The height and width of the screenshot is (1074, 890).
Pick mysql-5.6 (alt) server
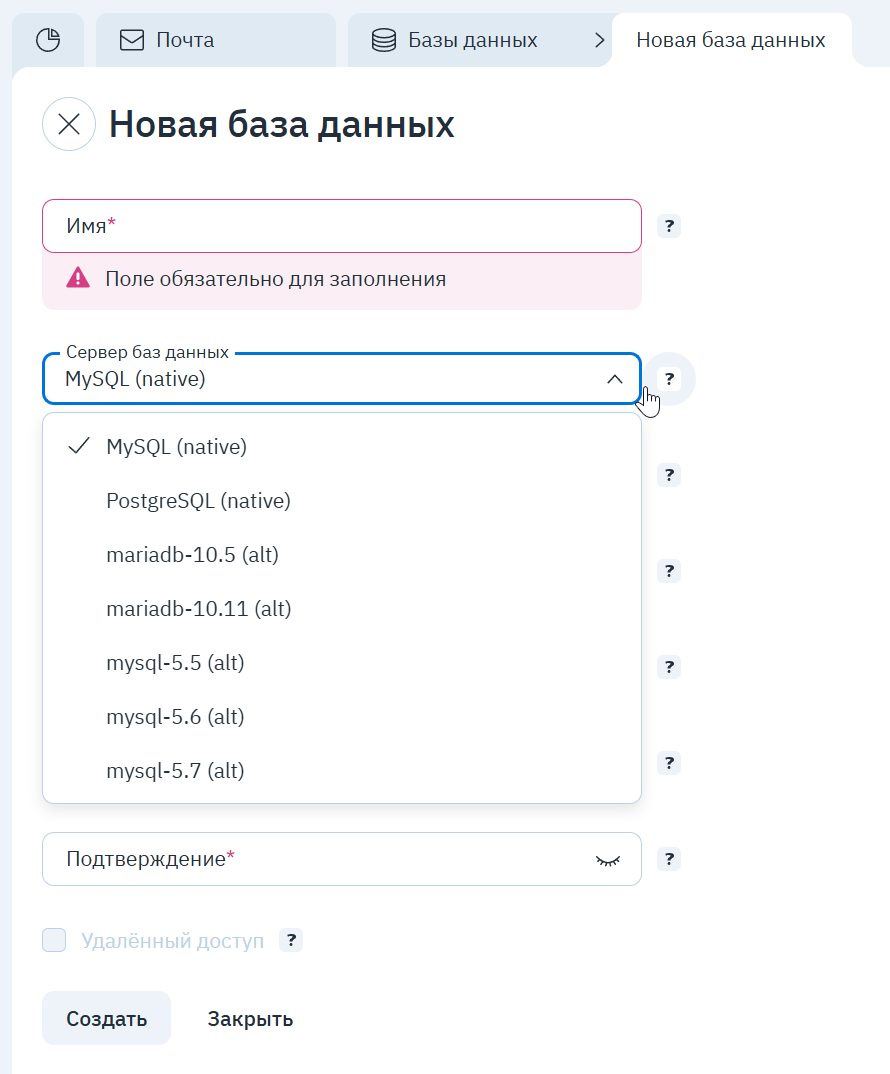(342, 717)
